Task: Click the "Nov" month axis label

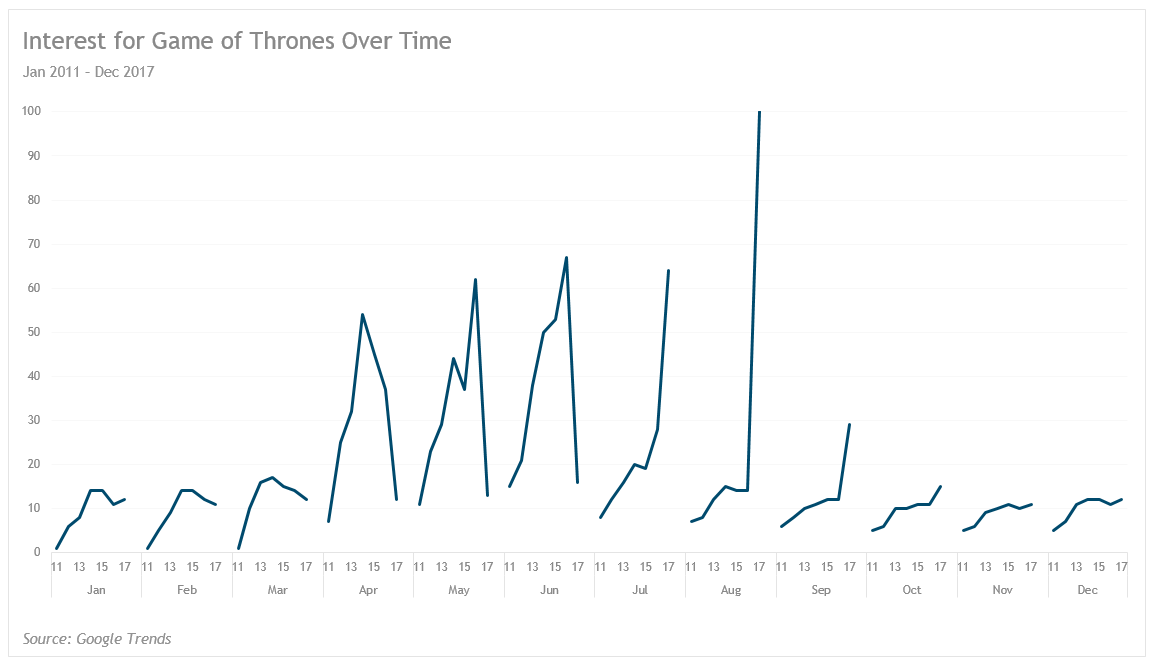Action: [x=1003, y=590]
